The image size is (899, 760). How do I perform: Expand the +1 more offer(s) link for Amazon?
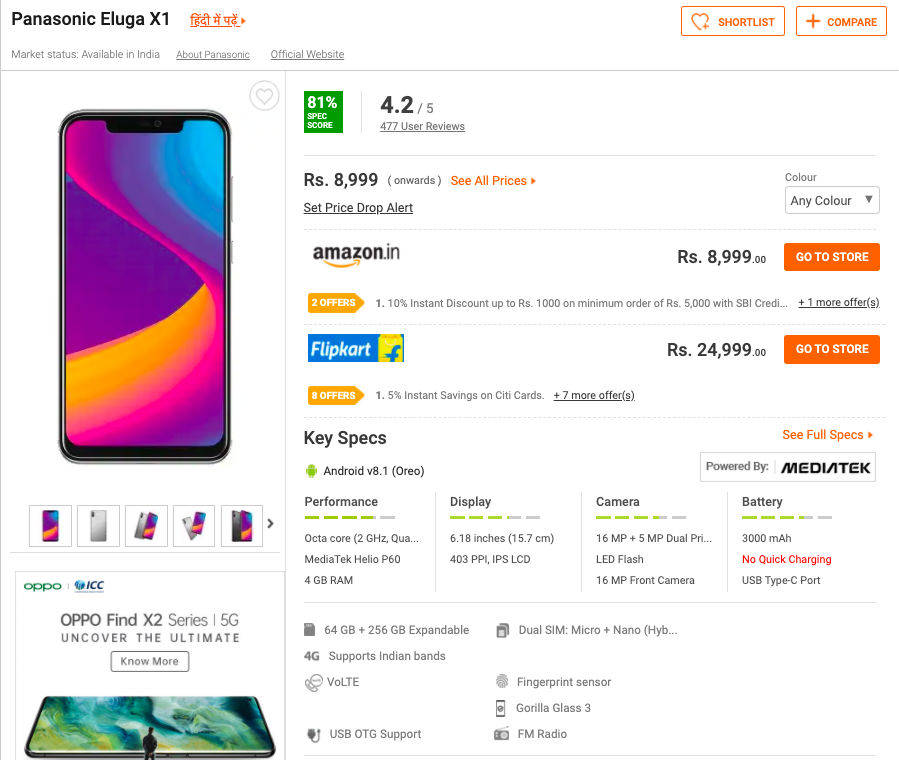pos(838,302)
